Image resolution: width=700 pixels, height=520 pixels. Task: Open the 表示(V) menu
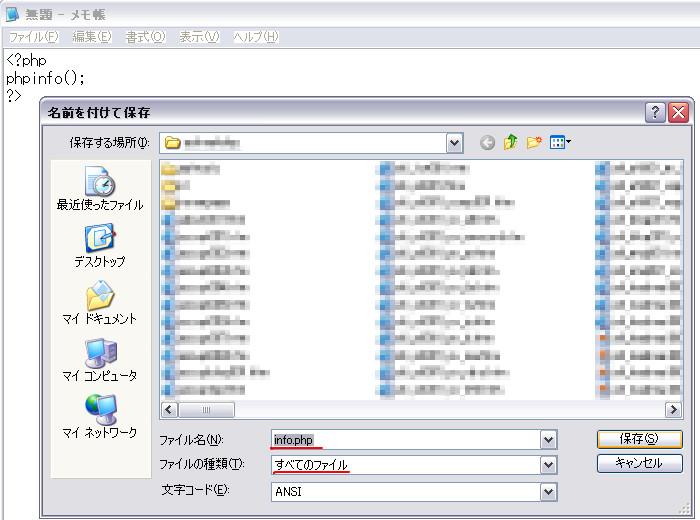[x=199, y=37]
